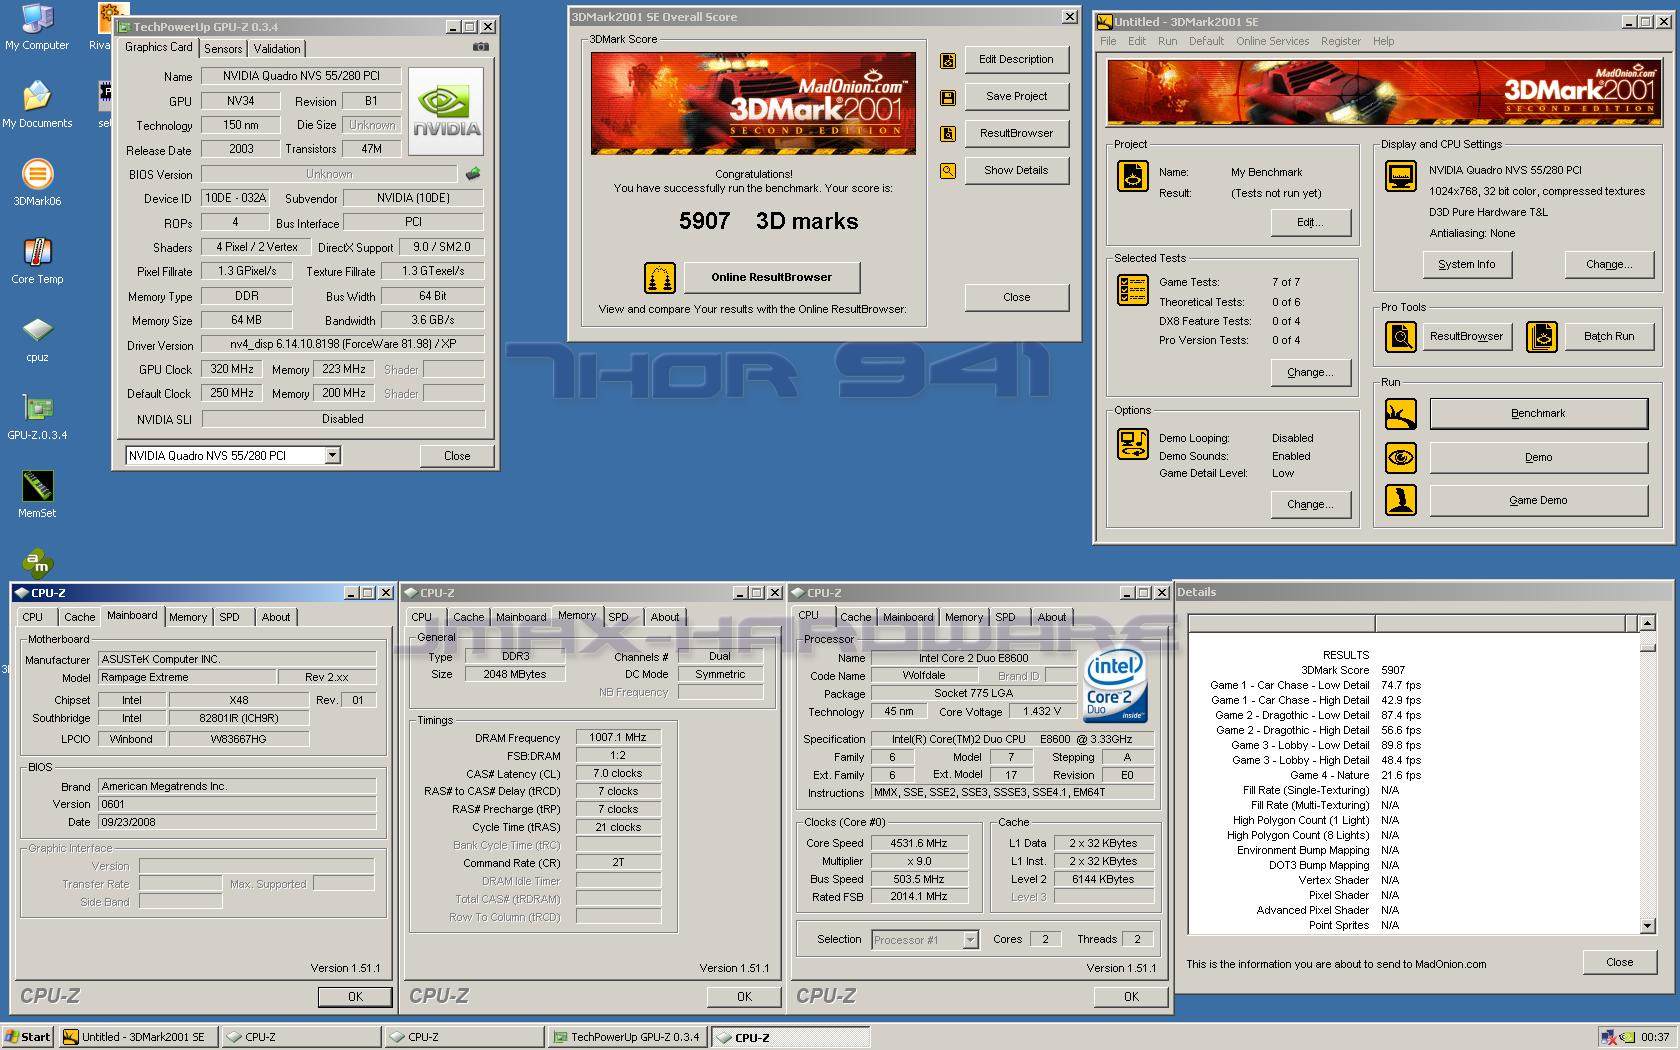Image resolution: width=1680 pixels, height=1050 pixels.
Task: Click System Info button
Action: 1467,265
